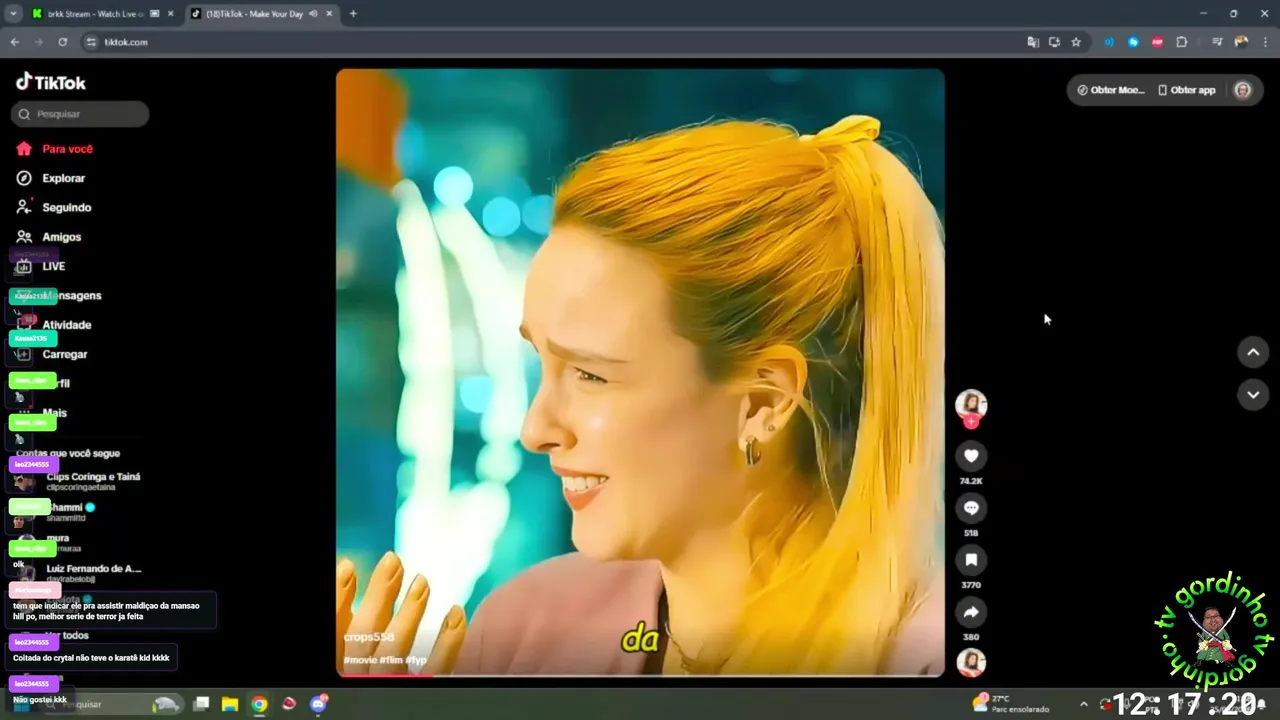1280x720 pixels.
Task: Expand the system tray hidden icons chevron
Action: (1083, 704)
